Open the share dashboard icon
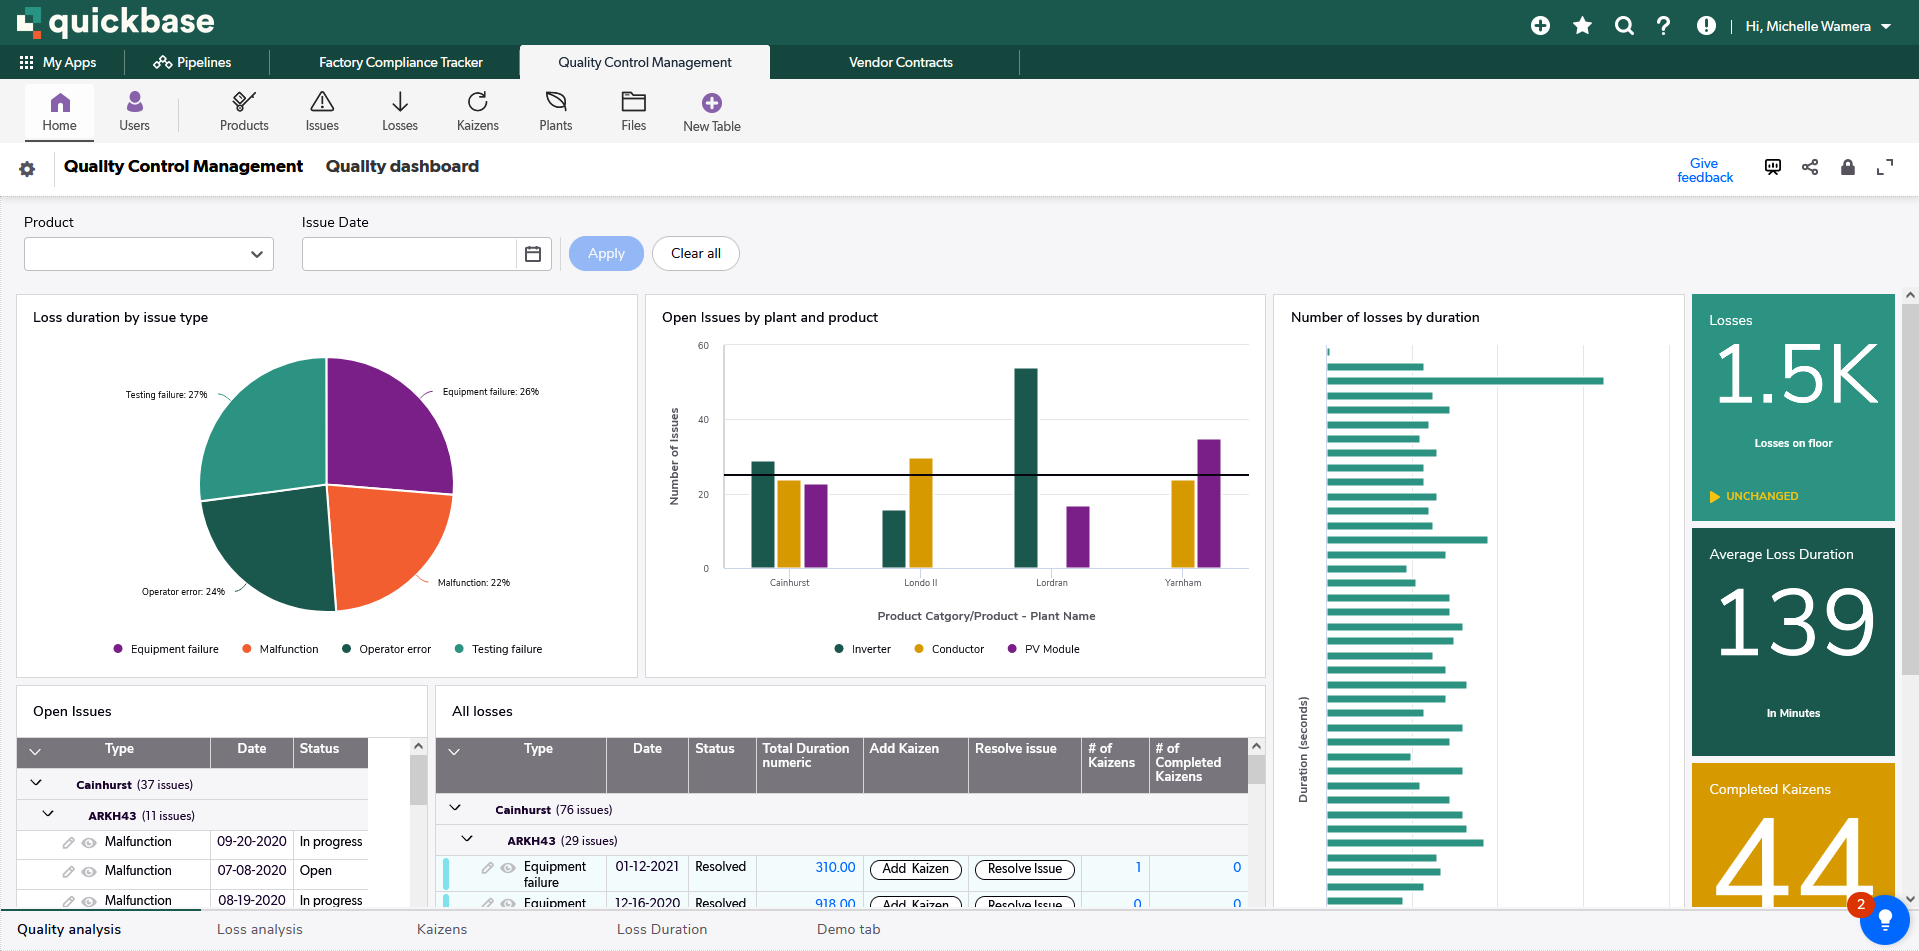This screenshot has height=951, width=1919. [x=1810, y=167]
